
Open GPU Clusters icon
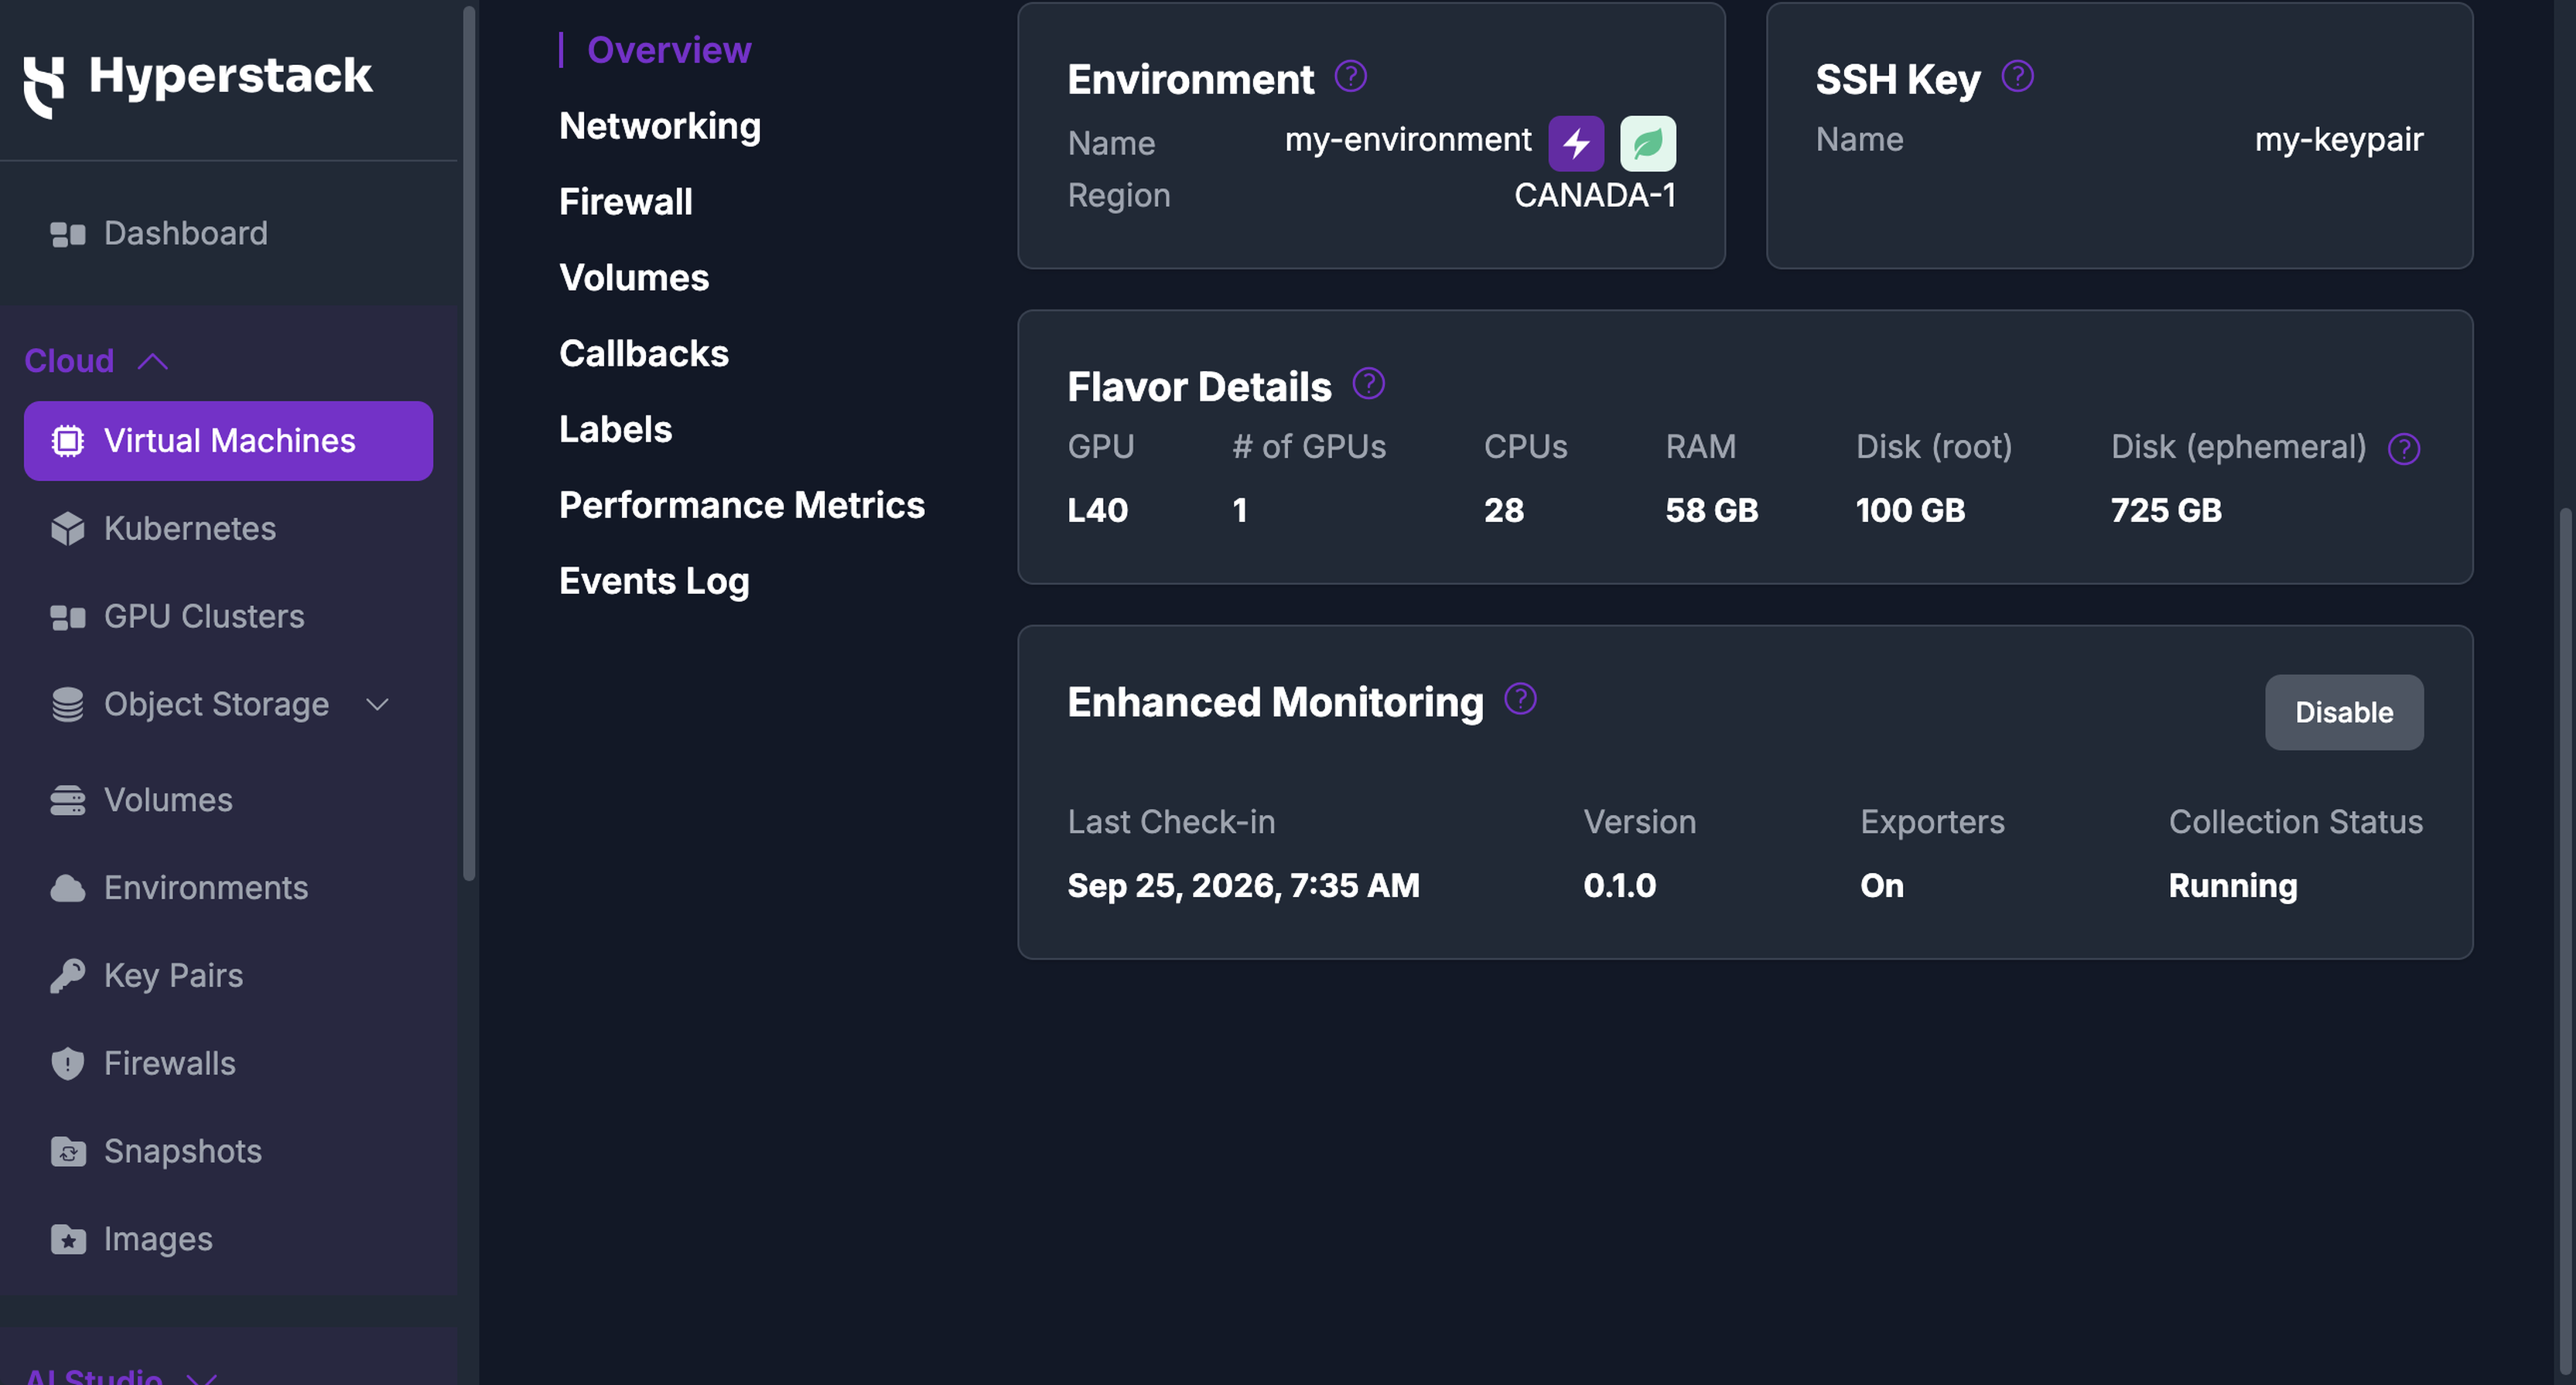67,617
